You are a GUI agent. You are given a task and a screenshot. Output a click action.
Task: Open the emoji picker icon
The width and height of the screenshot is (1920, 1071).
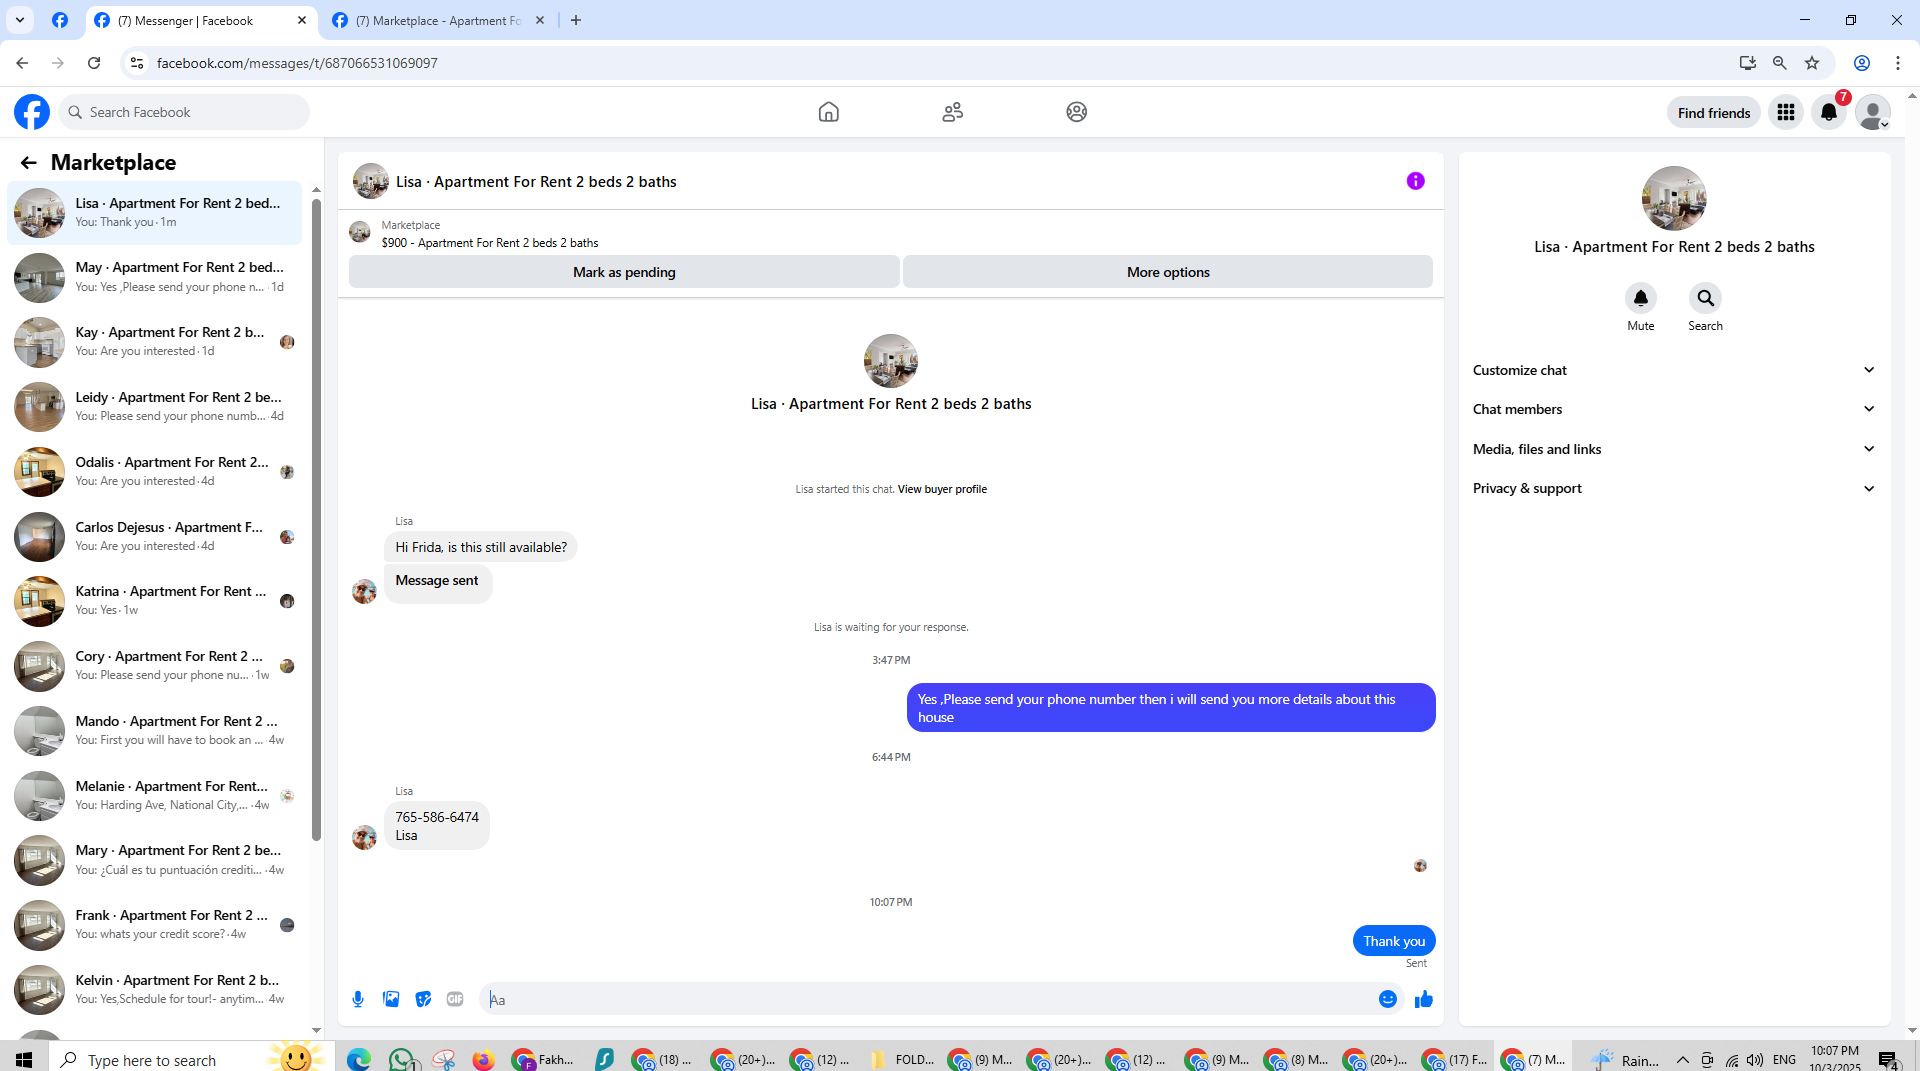click(x=1387, y=999)
